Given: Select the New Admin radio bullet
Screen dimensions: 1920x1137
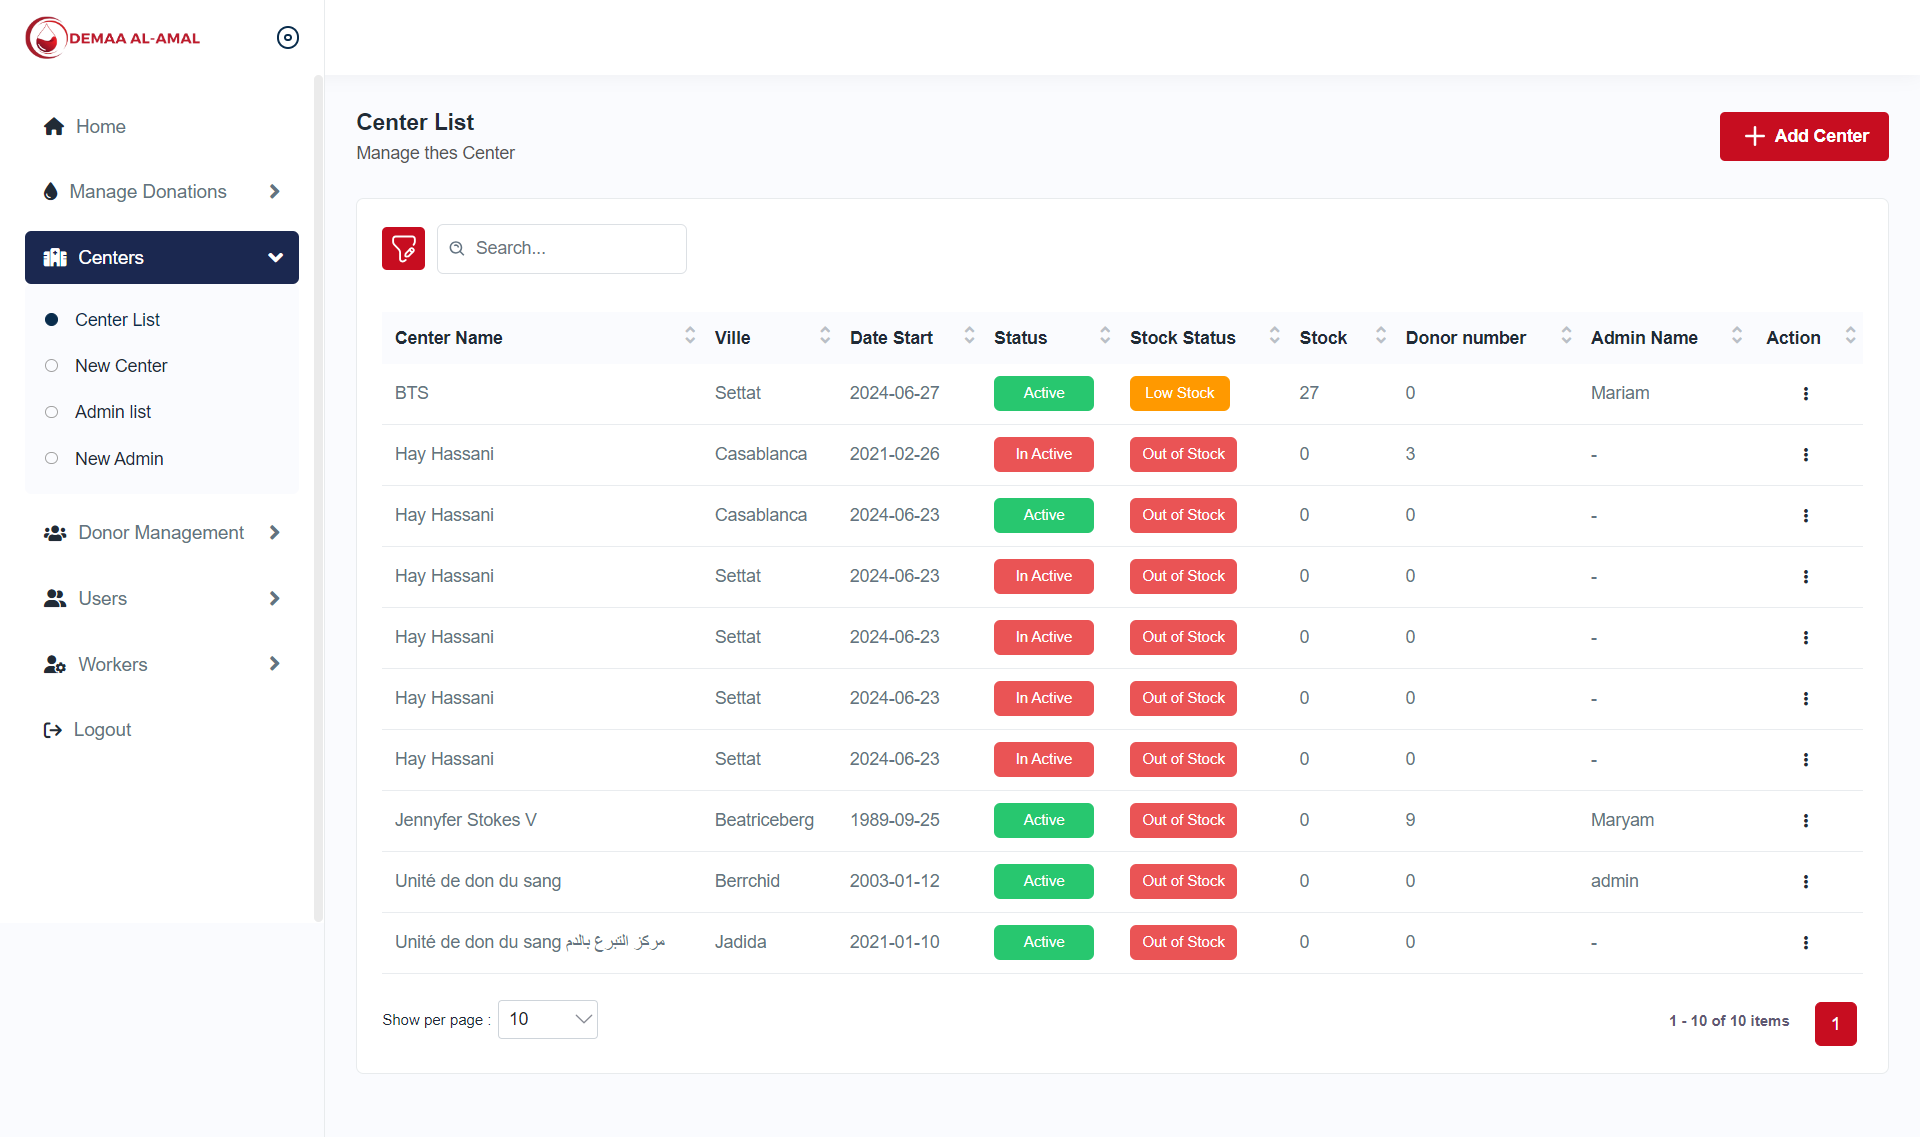Looking at the screenshot, I should 52,459.
